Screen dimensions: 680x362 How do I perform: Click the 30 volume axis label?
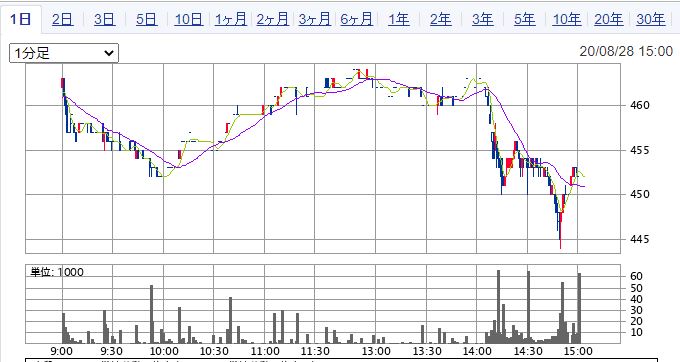(x=636, y=310)
